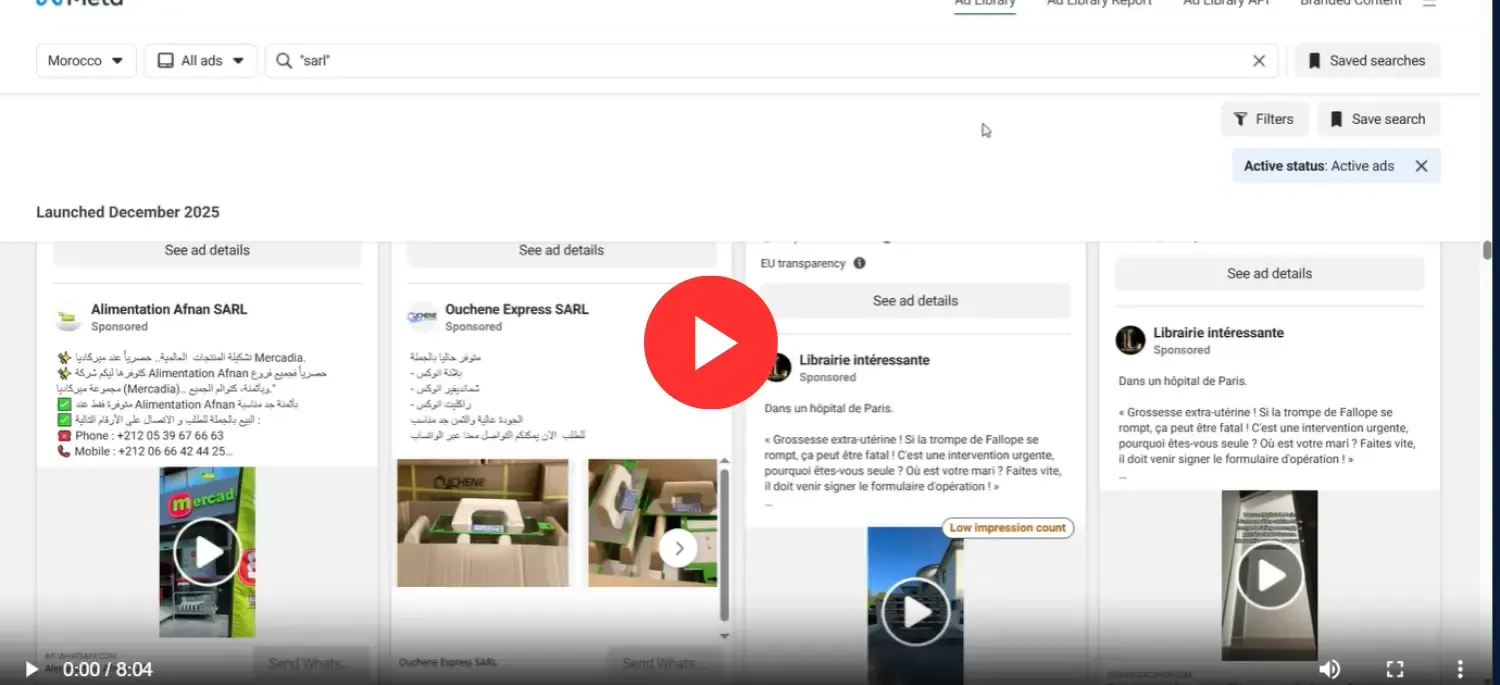Open Saved searches
The image size is (1500, 685).
pyautogui.click(x=1367, y=60)
